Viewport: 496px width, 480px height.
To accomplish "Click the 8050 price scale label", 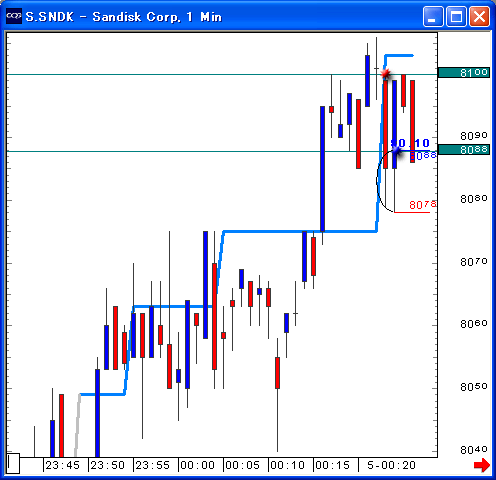I will (x=474, y=387).
